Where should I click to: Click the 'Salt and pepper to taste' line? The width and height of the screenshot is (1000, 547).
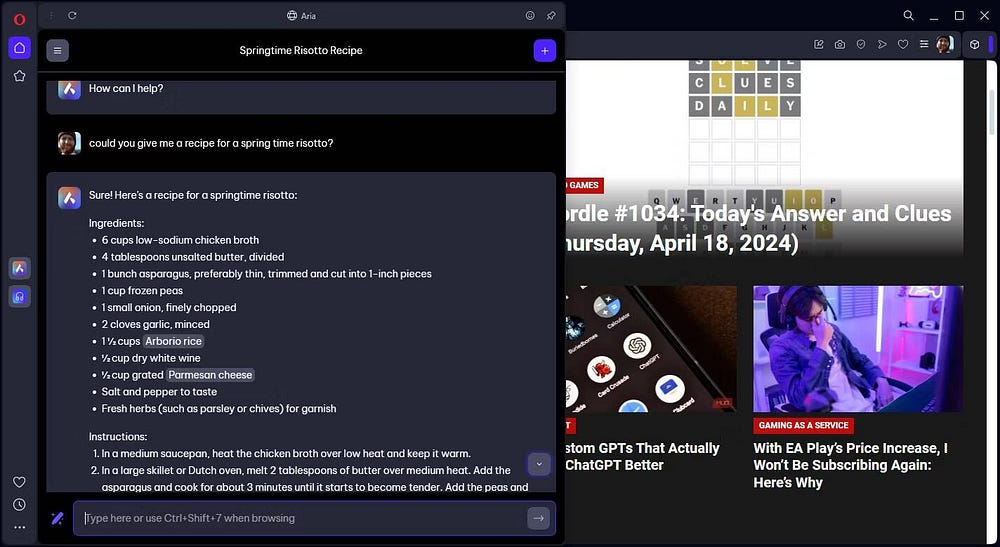pyautogui.click(x=159, y=392)
